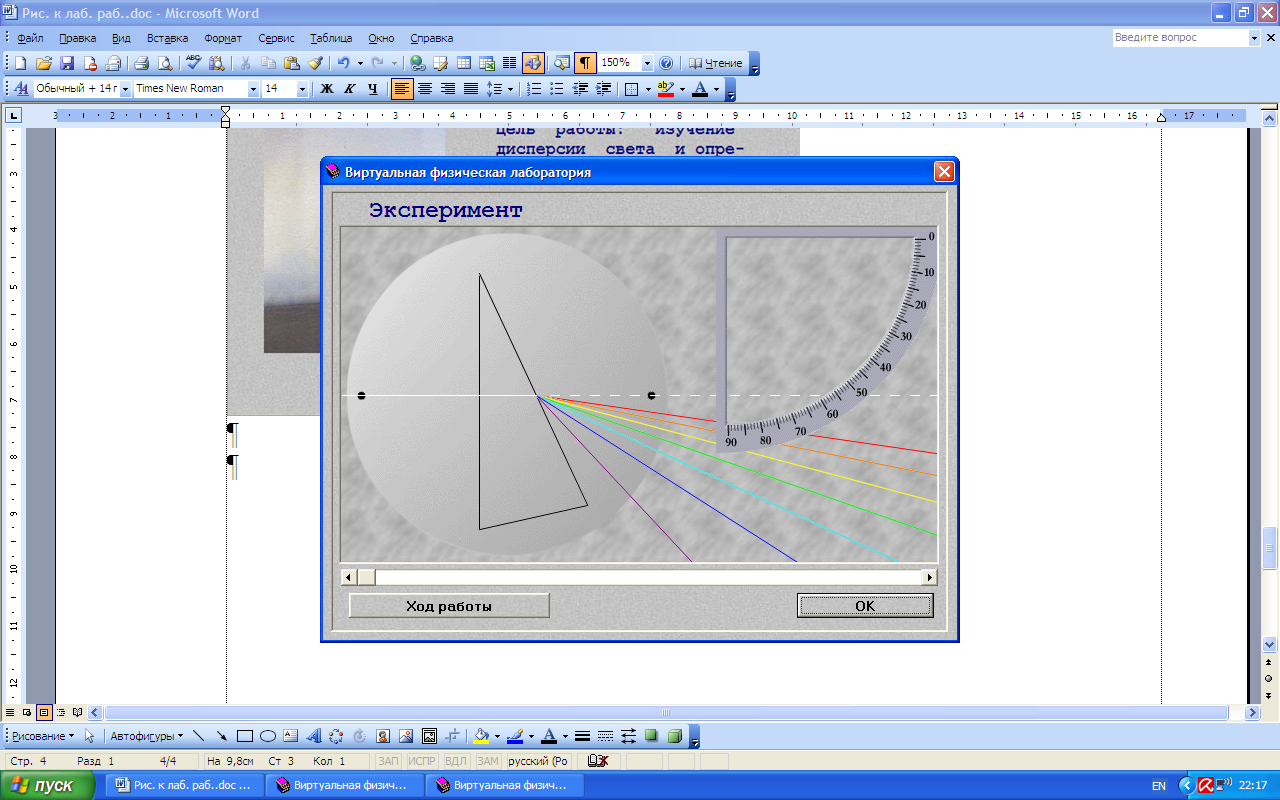This screenshot has width=1280, height=800.
Task: Open the style dropdown Обычный + 14
Action: tap(126, 89)
